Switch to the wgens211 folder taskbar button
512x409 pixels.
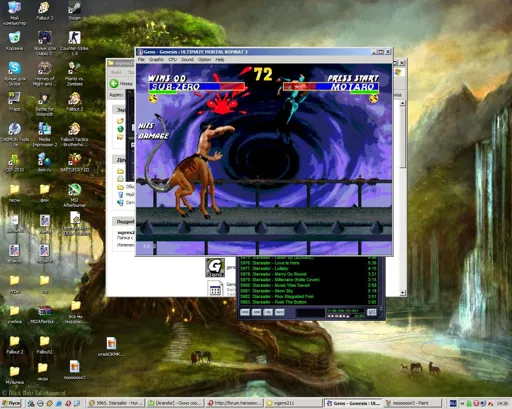pos(294,403)
